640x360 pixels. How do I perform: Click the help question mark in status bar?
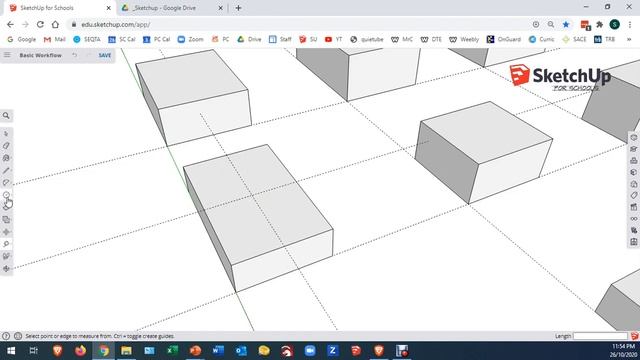(x=6, y=336)
